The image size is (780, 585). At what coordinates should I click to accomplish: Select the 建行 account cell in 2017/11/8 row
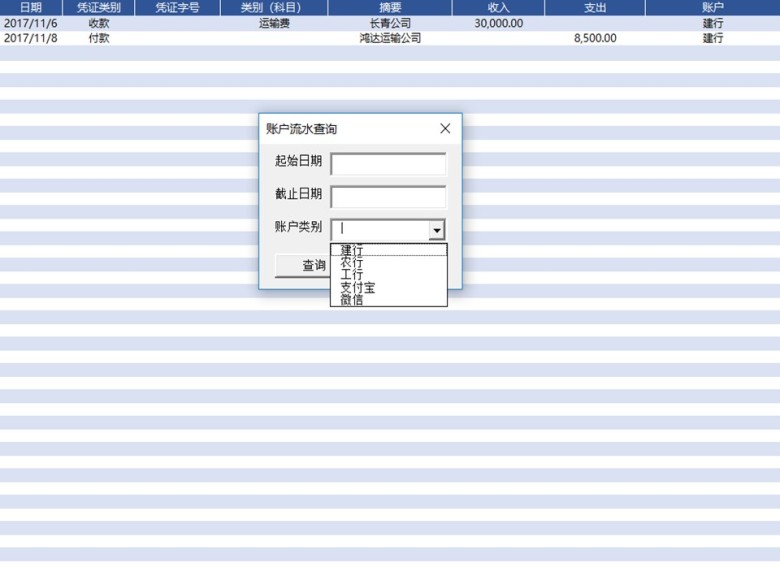click(713, 38)
